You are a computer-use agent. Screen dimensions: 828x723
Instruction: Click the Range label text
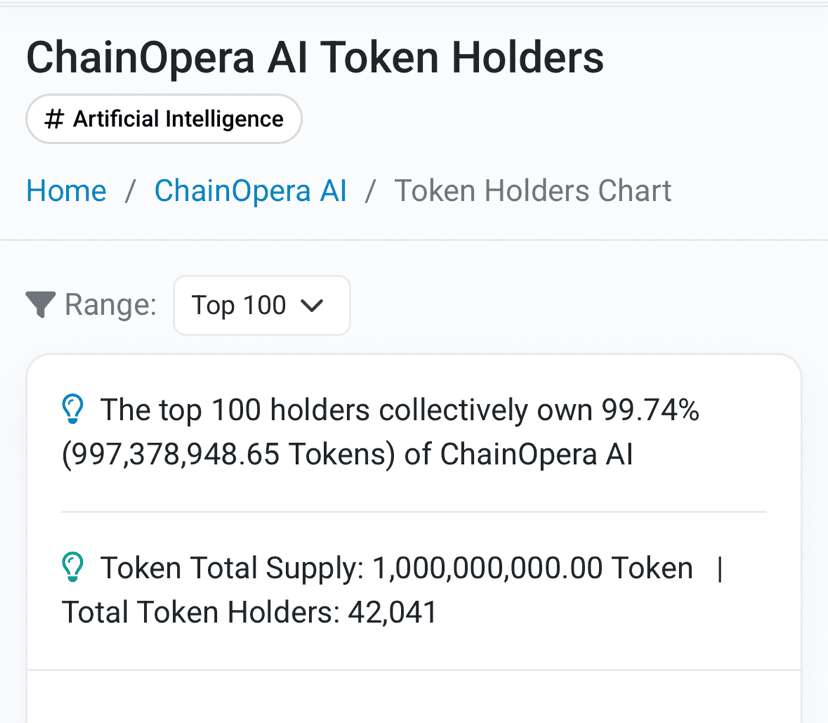110,305
